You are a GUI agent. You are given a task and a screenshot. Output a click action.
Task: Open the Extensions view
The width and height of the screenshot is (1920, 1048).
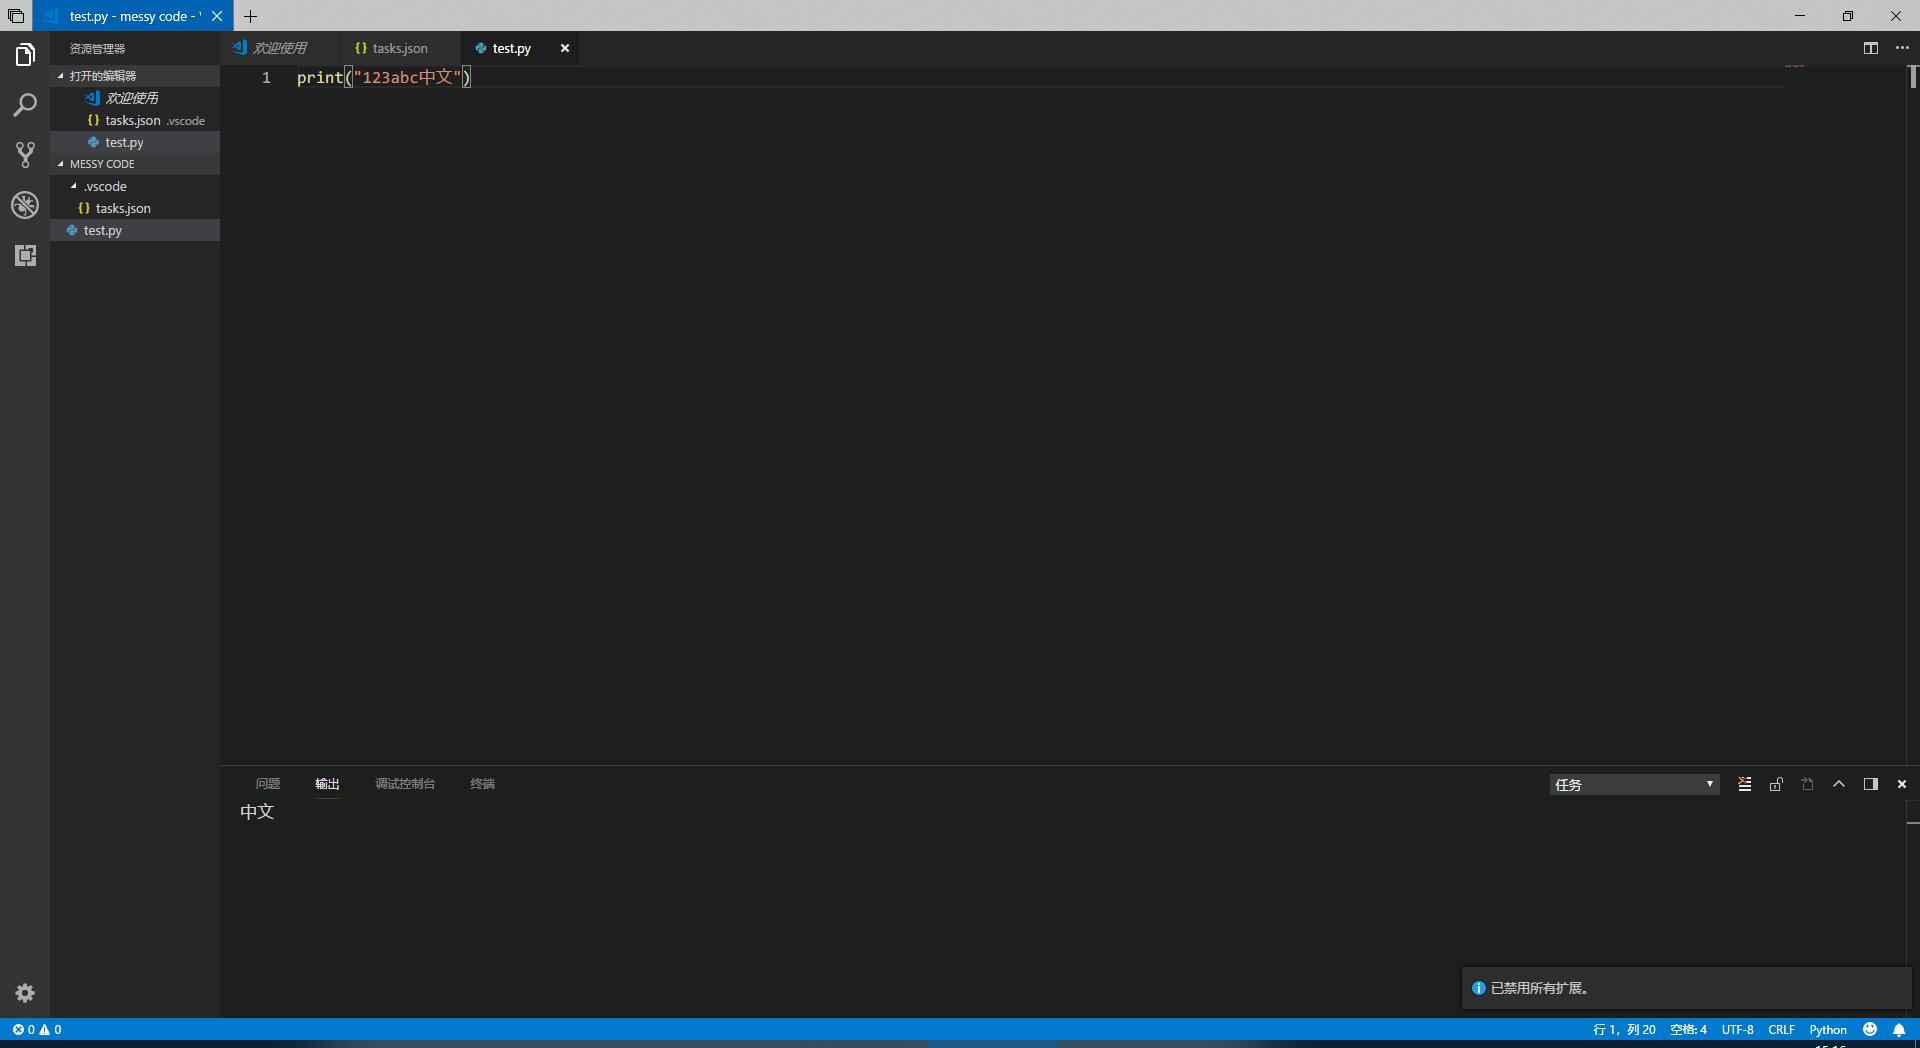coord(25,255)
